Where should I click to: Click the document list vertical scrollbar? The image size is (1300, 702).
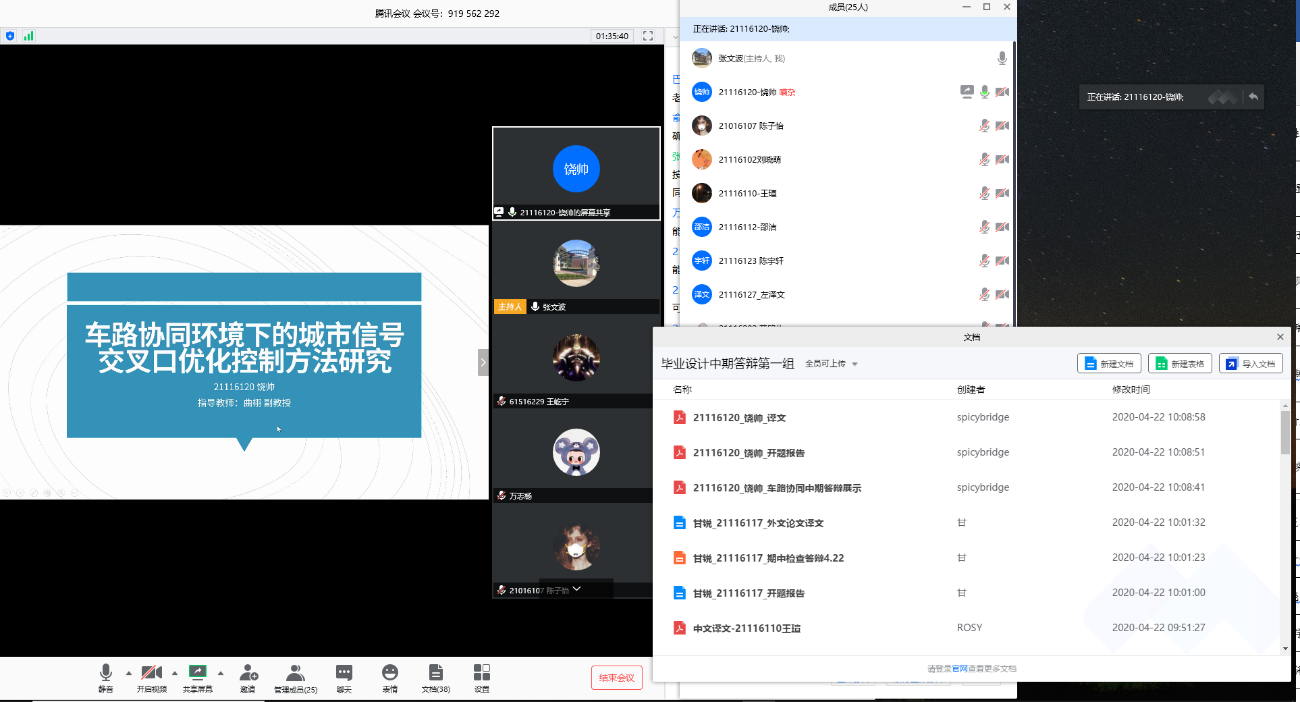(x=1285, y=432)
